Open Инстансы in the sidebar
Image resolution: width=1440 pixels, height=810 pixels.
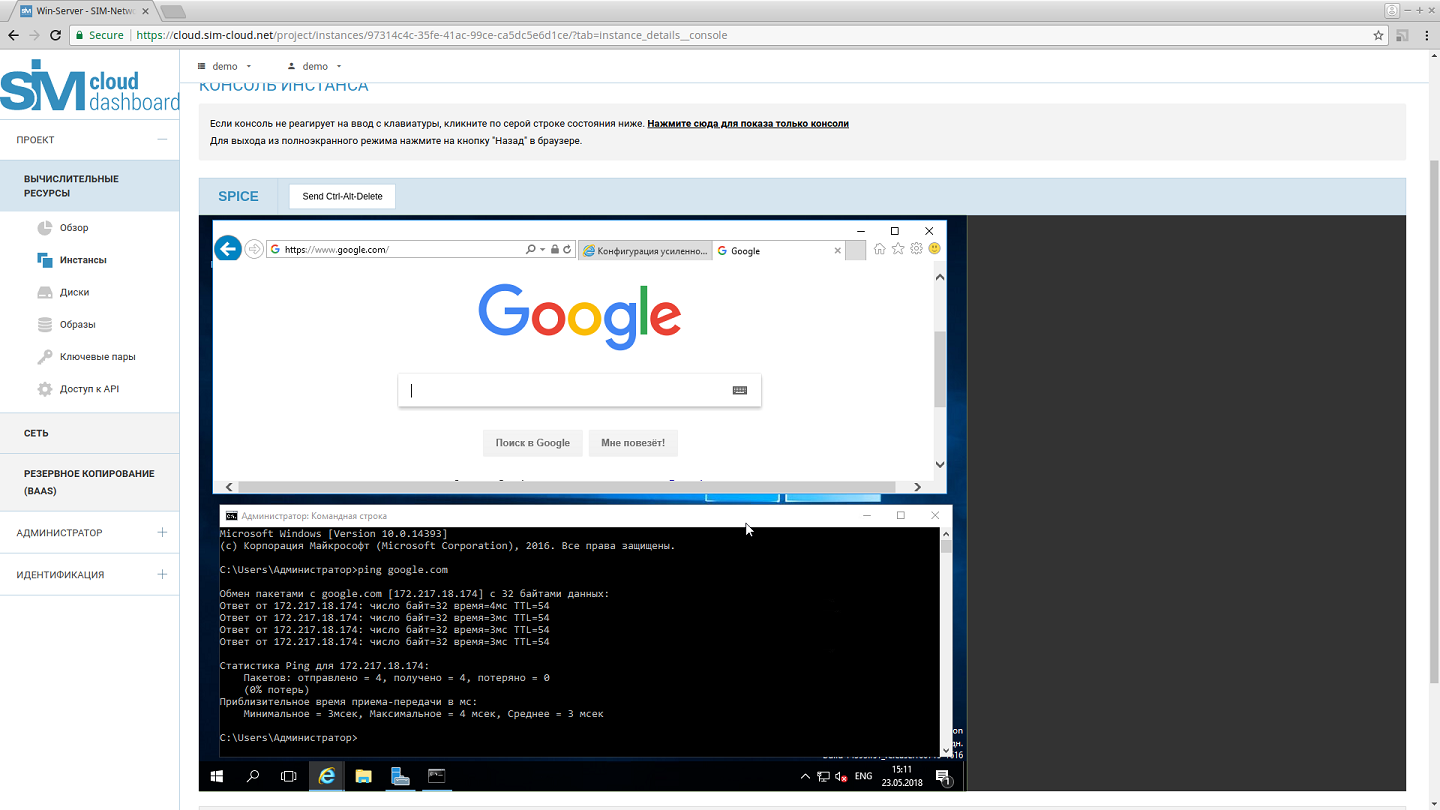(x=83, y=260)
